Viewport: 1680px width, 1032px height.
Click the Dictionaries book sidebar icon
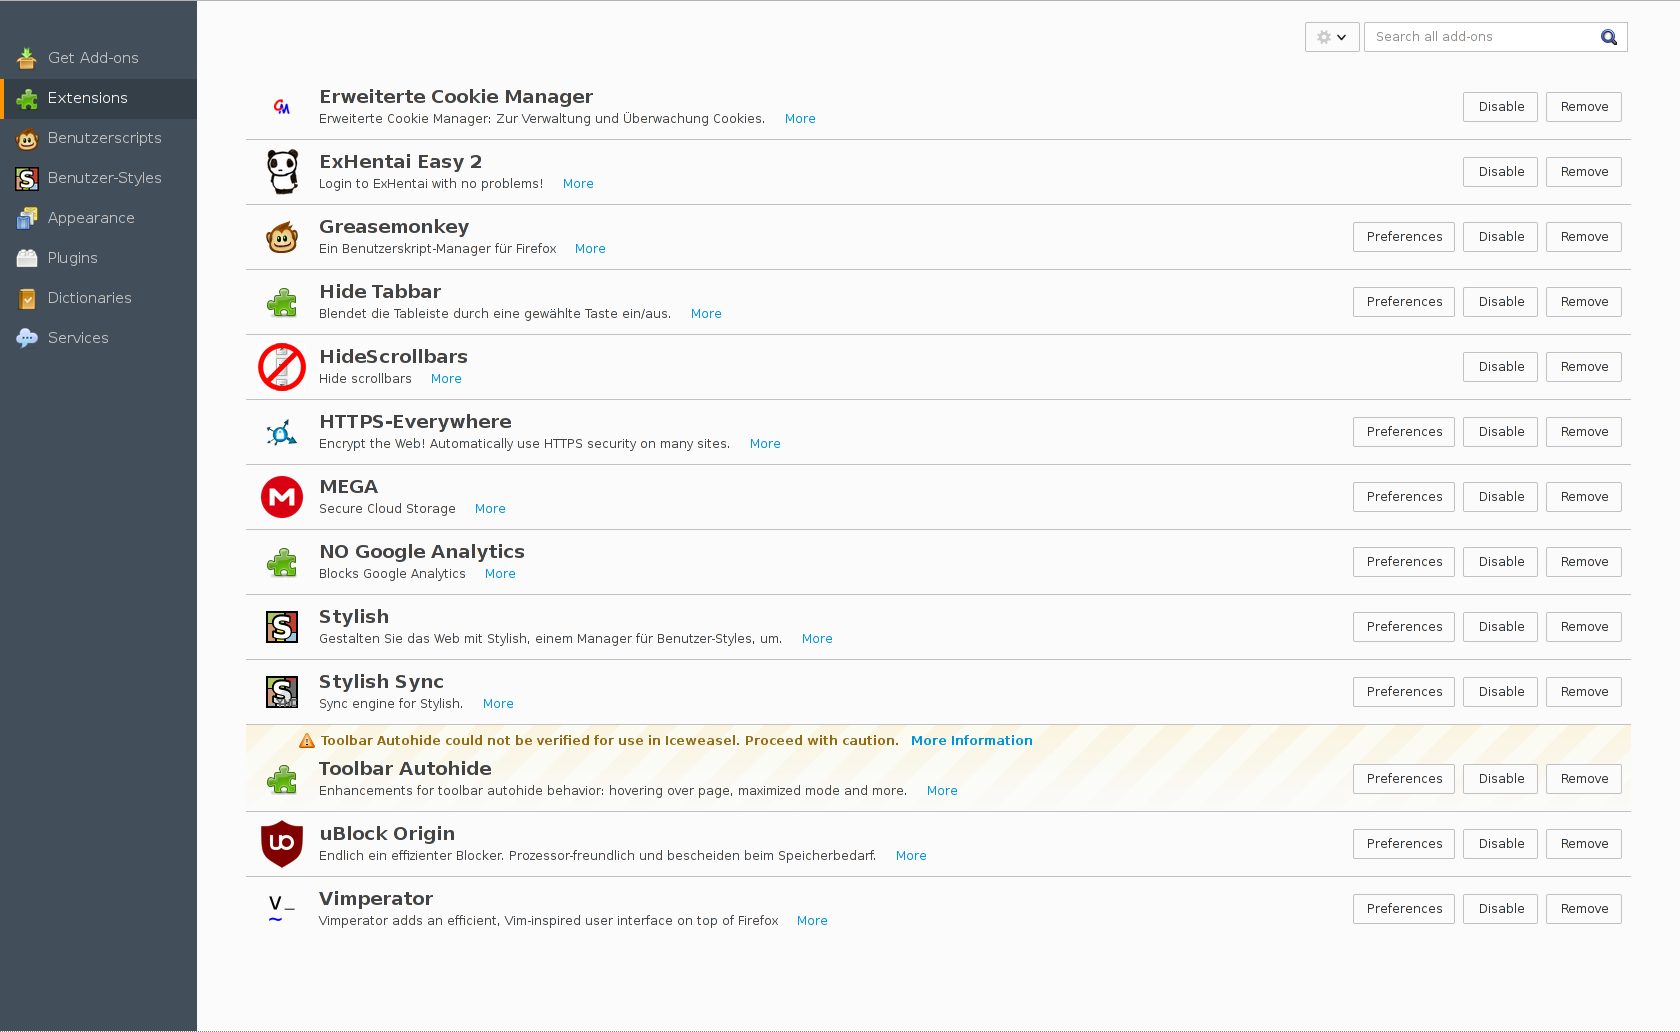27,298
